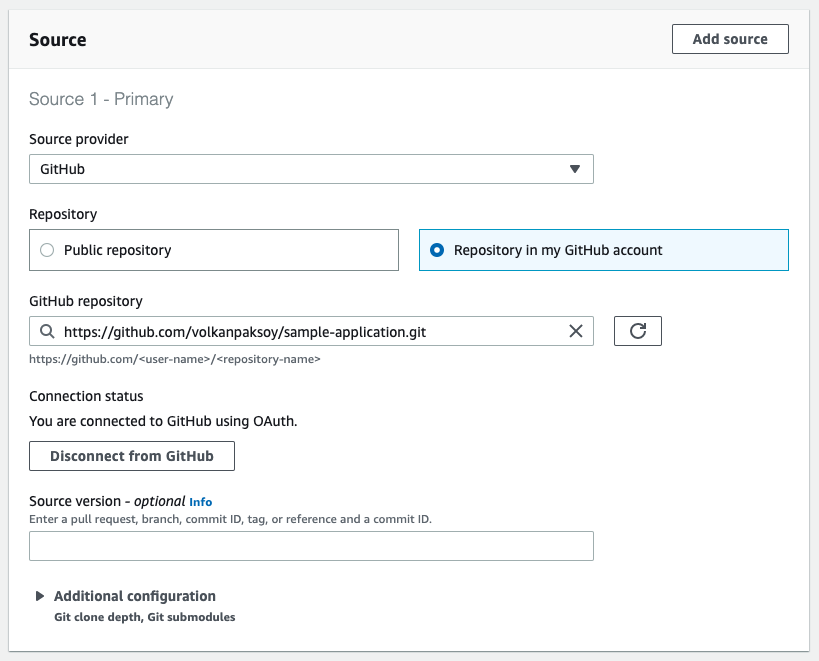This screenshot has width=819, height=661.
Task: Click the Source 1 - Primary heading
Action: tap(101, 99)
